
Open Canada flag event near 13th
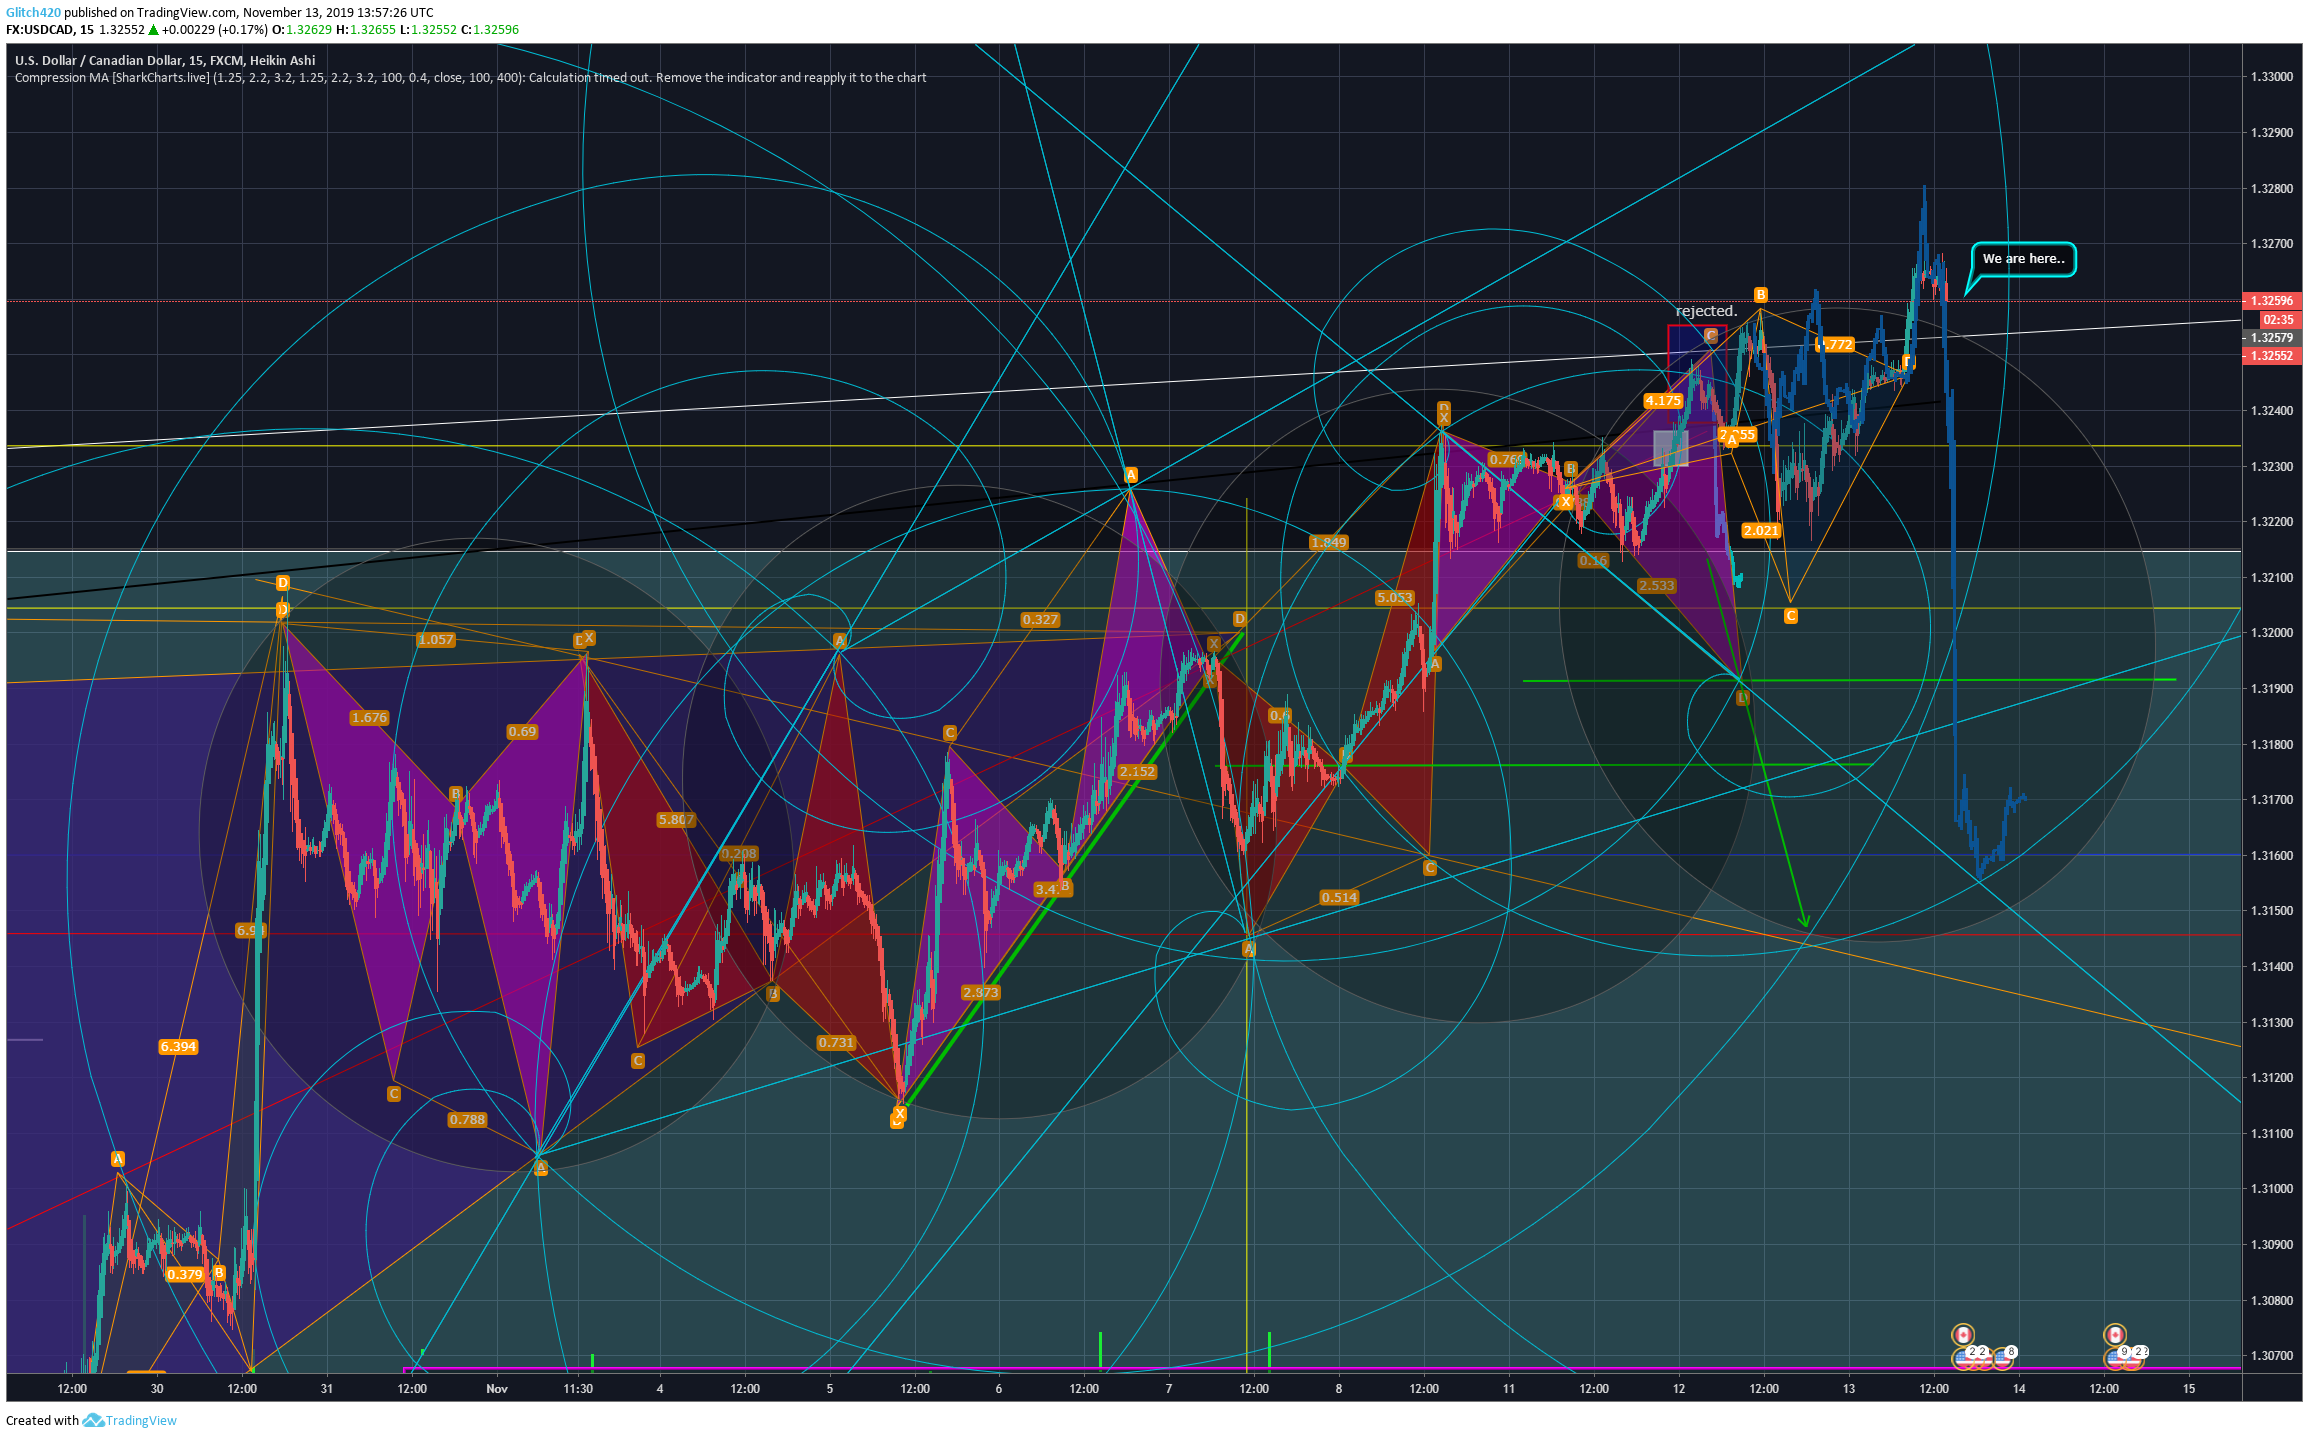[x=1963, y=1335]
